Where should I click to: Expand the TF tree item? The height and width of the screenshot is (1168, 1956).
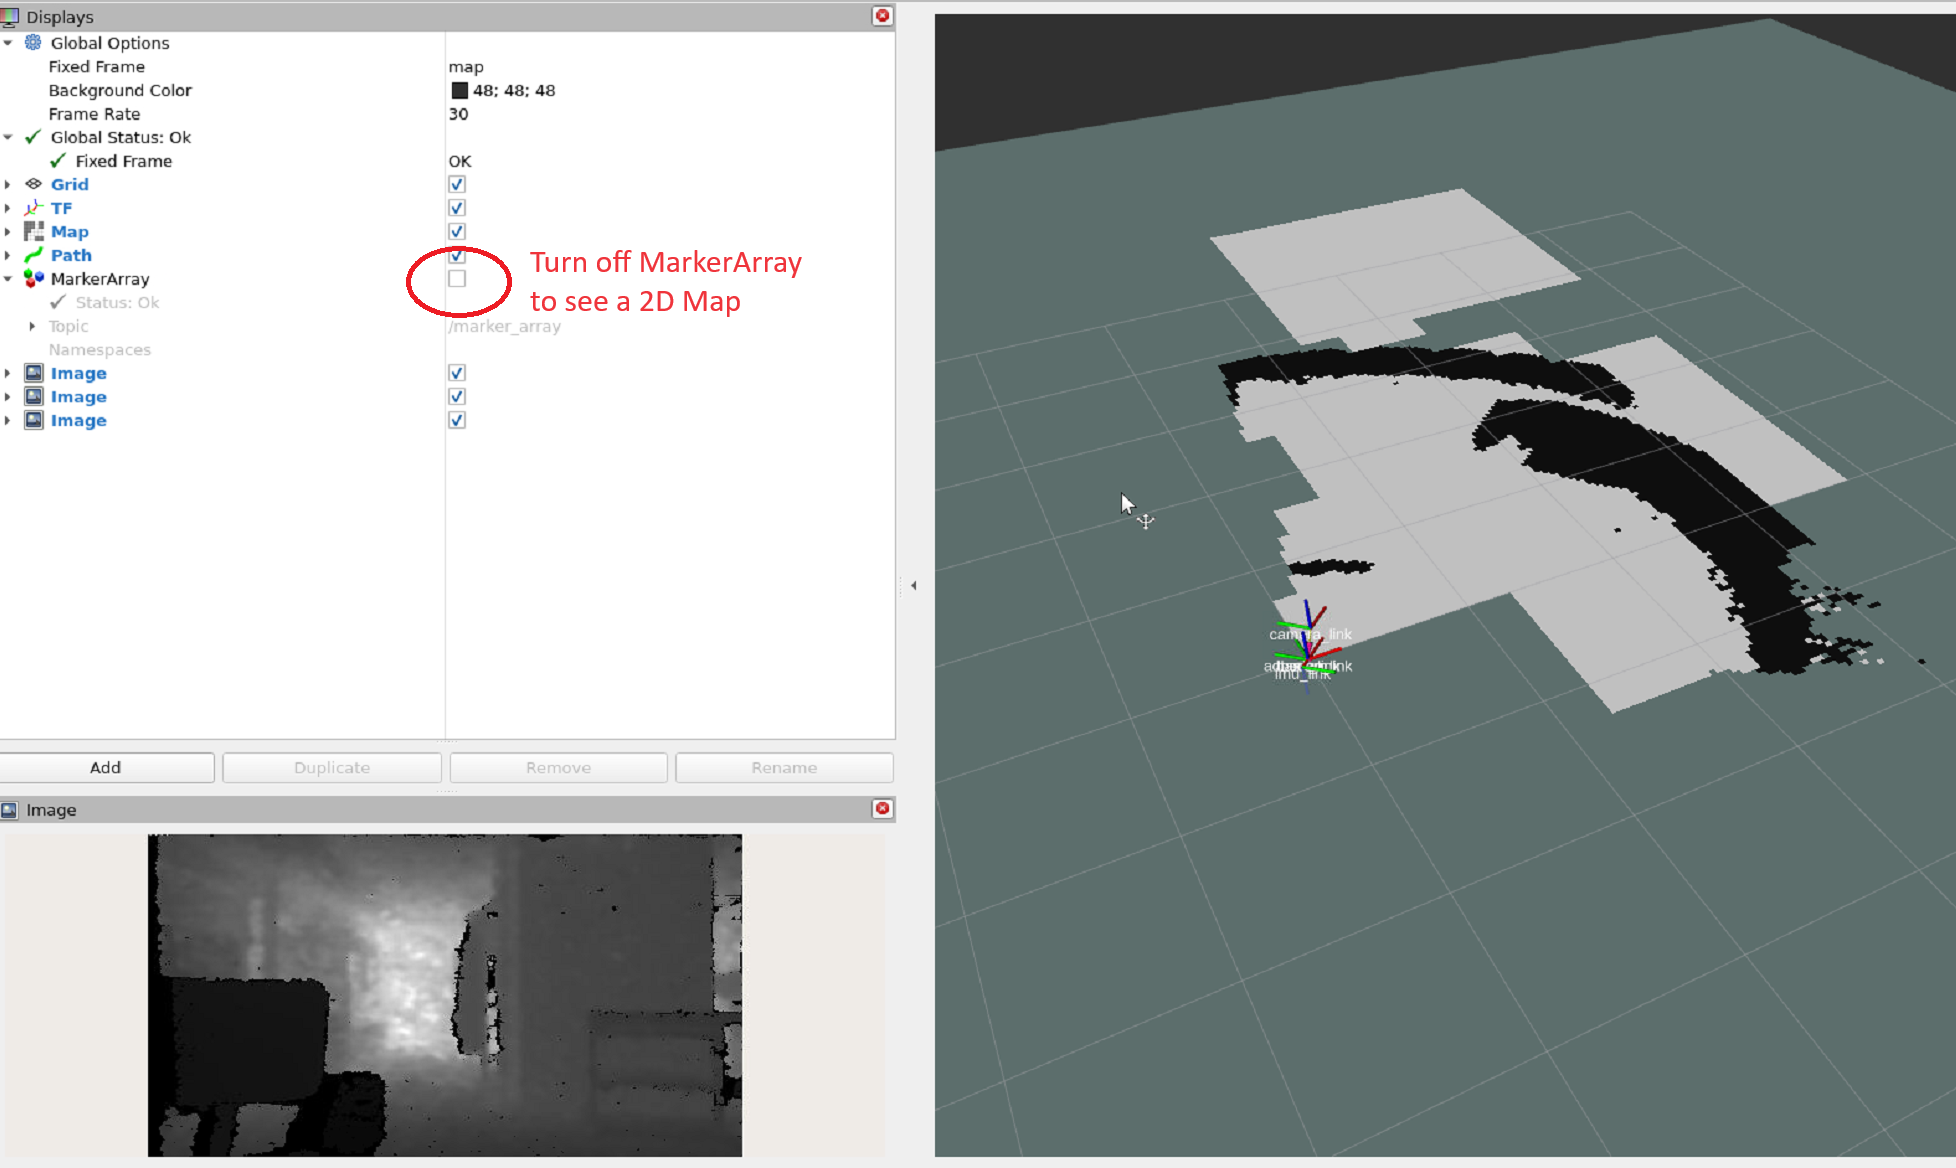pyautogui.click(x=8, y=208)
